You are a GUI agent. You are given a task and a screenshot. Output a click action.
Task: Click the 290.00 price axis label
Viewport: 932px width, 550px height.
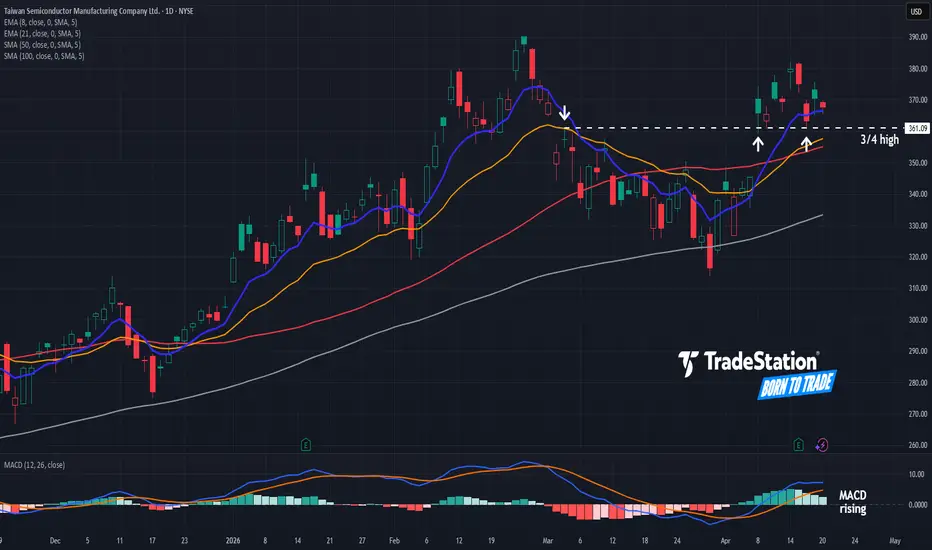point(918,351)
